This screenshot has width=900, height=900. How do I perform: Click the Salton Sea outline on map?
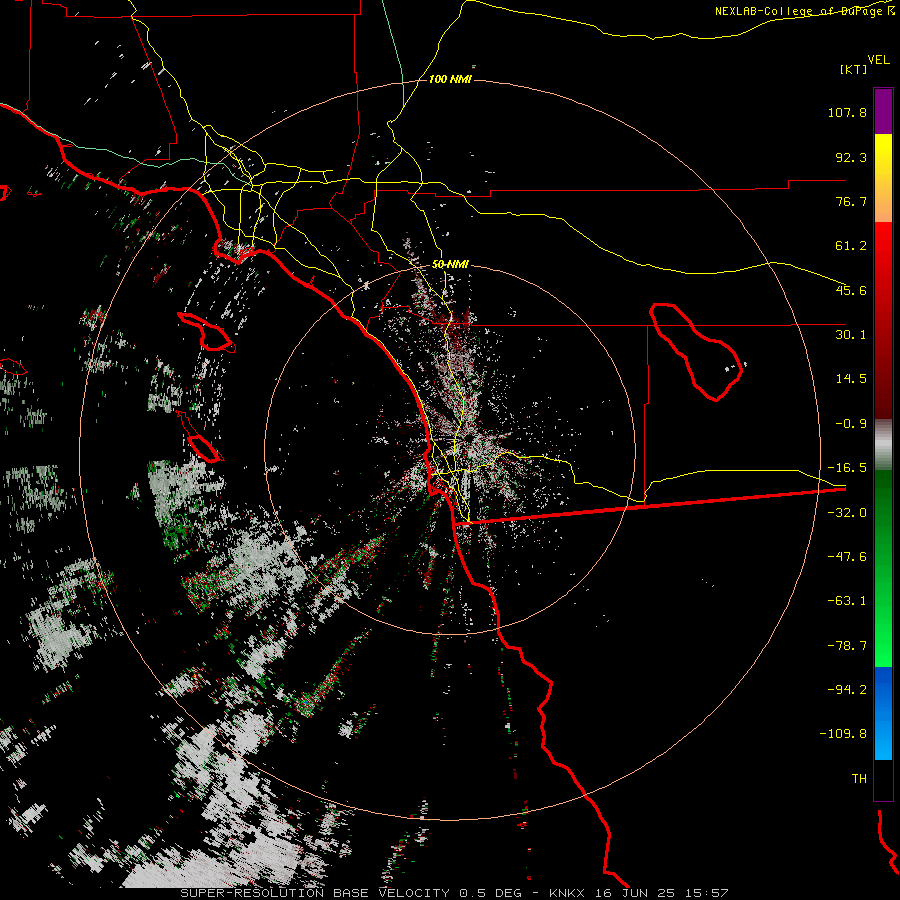click(x=696, y=351)
